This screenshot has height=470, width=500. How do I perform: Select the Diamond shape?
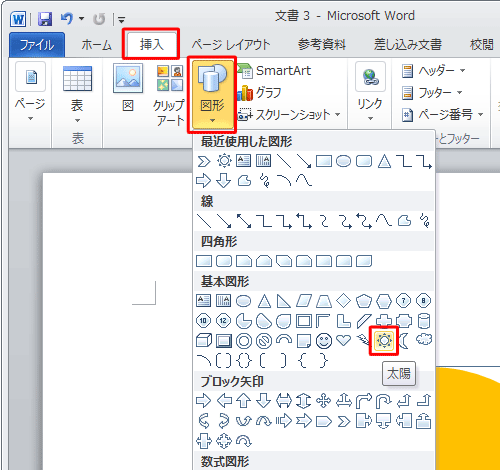pyautogui.click(x=343, y=301)
